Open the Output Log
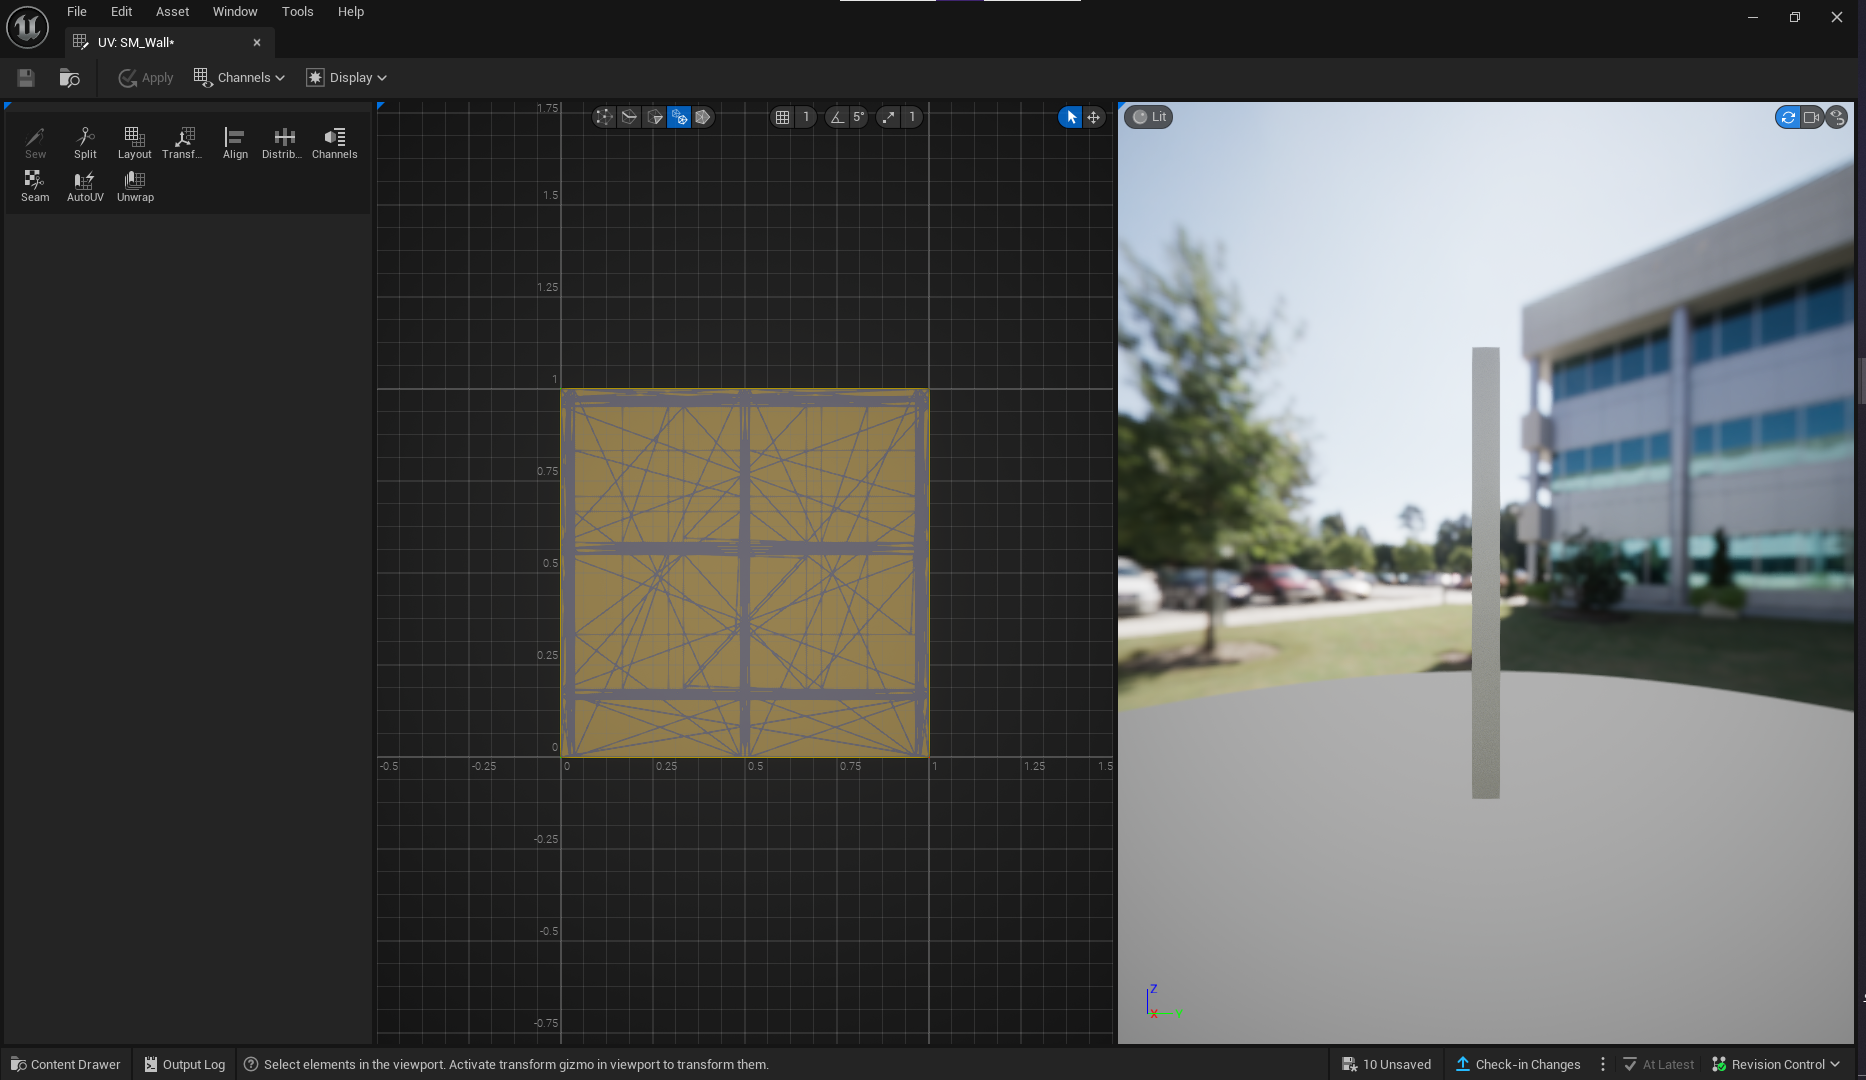Image resolution: width=1866 pixels, height=1080 pixels. (185, 1065)
